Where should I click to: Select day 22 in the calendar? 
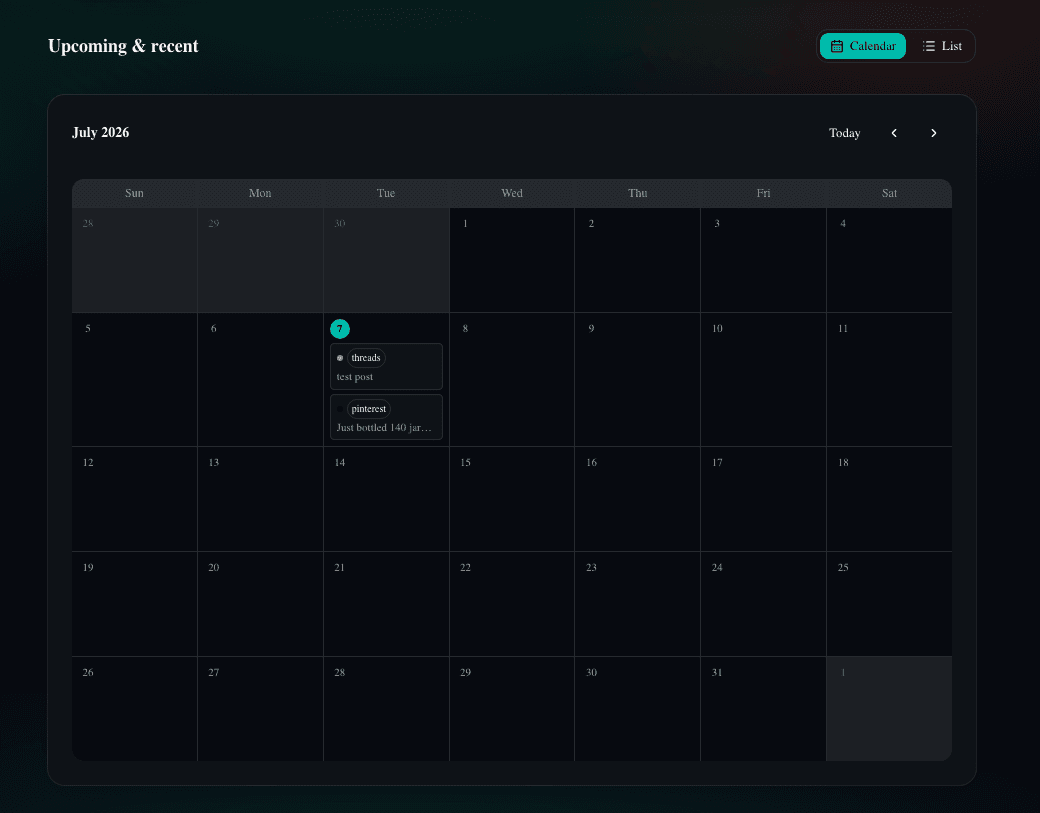(x=512, y=604)
